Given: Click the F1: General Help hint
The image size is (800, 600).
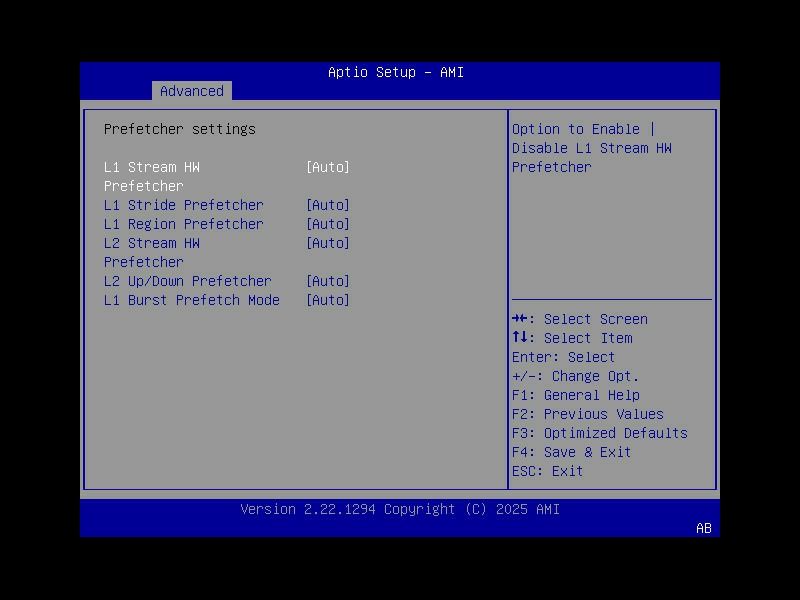Looking at the screenshot, I should 576,395.
